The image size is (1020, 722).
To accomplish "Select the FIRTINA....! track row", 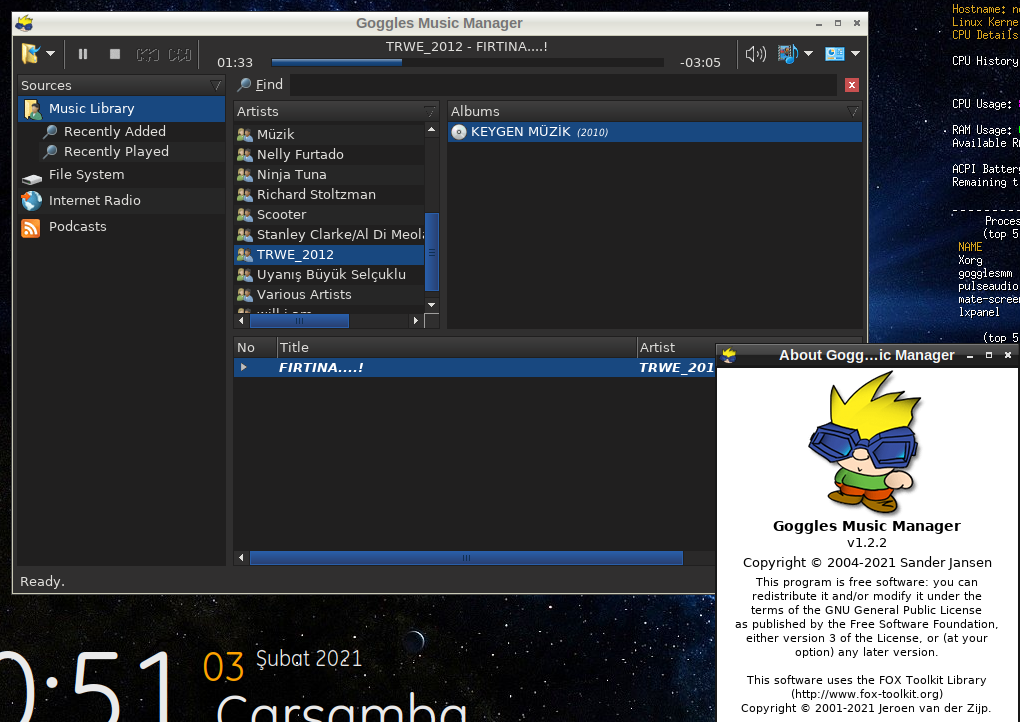I will [x=475, y=368].
